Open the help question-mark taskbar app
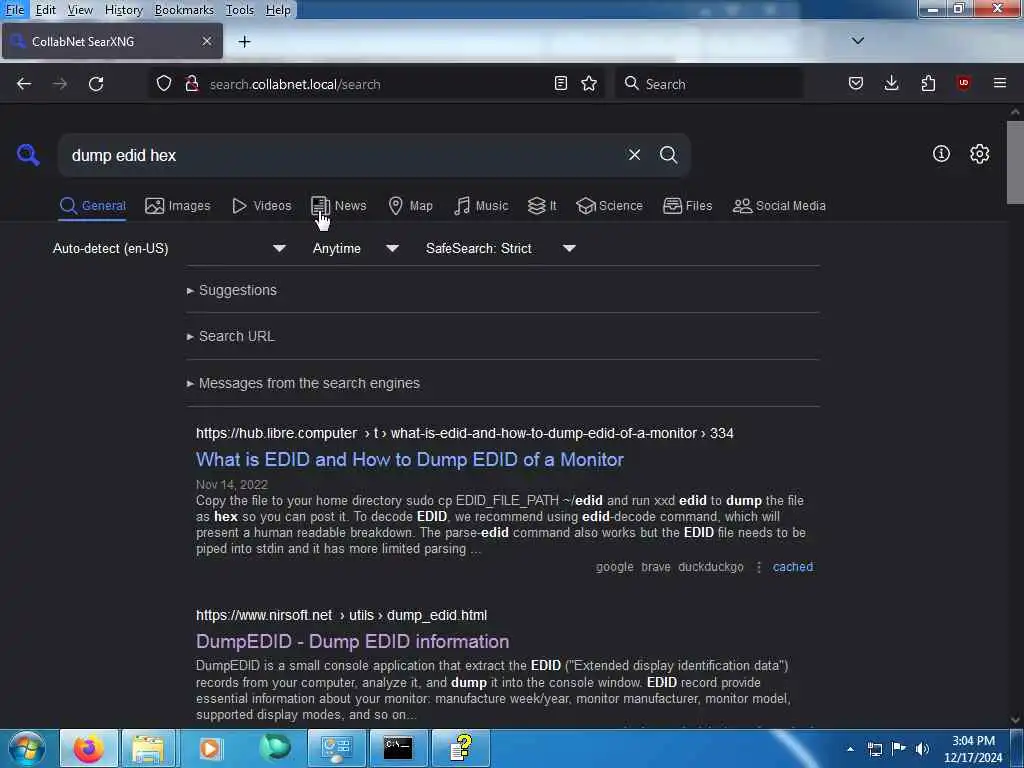 point(461,748)
